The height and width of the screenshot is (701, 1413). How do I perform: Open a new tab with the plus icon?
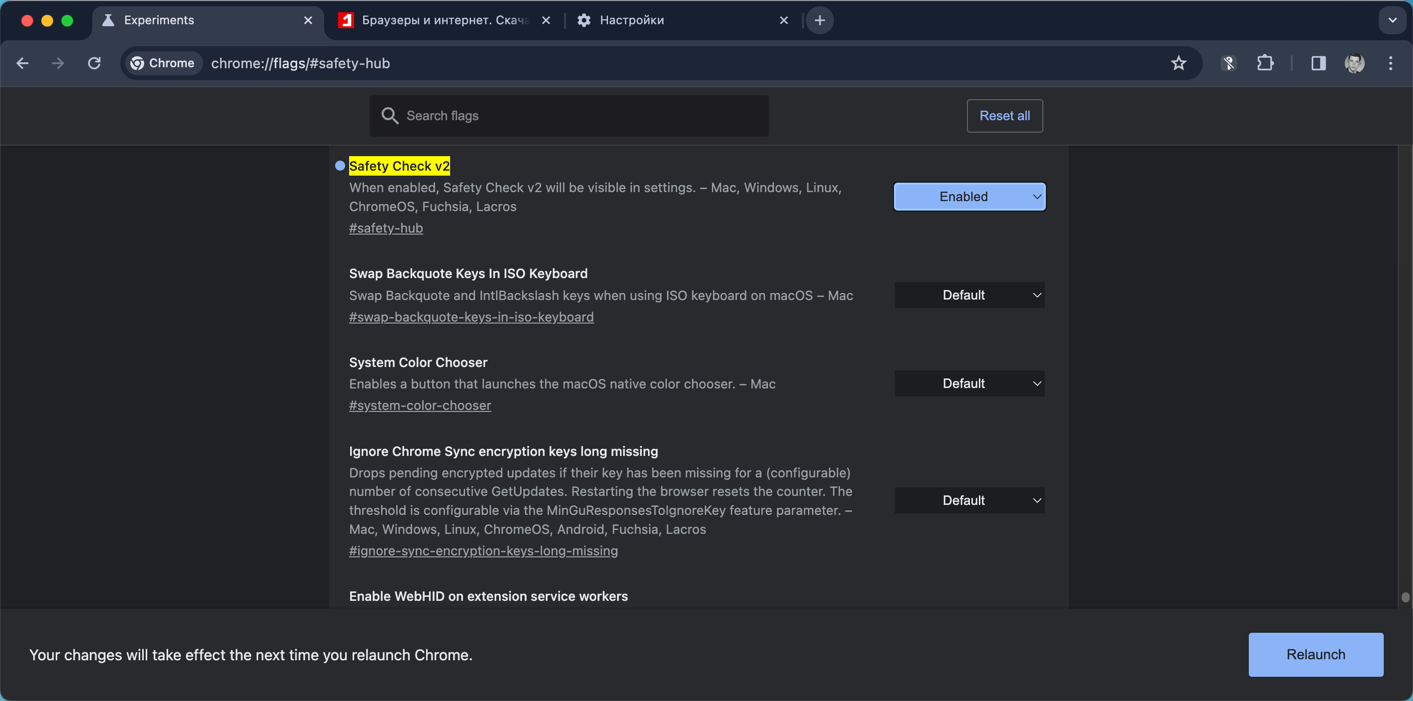click(820, 20)
